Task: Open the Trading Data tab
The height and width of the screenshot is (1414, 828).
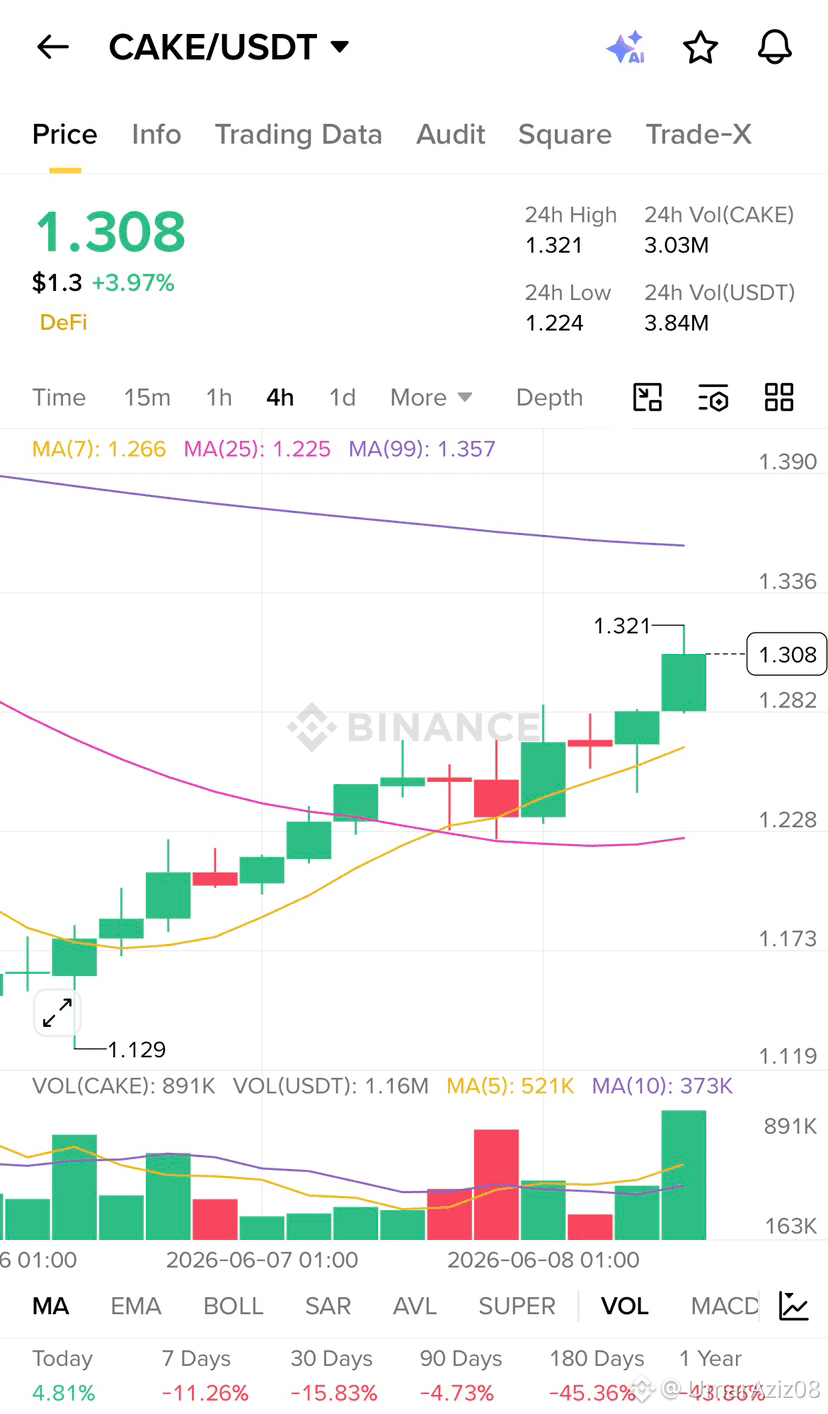Action: point(298,135)
